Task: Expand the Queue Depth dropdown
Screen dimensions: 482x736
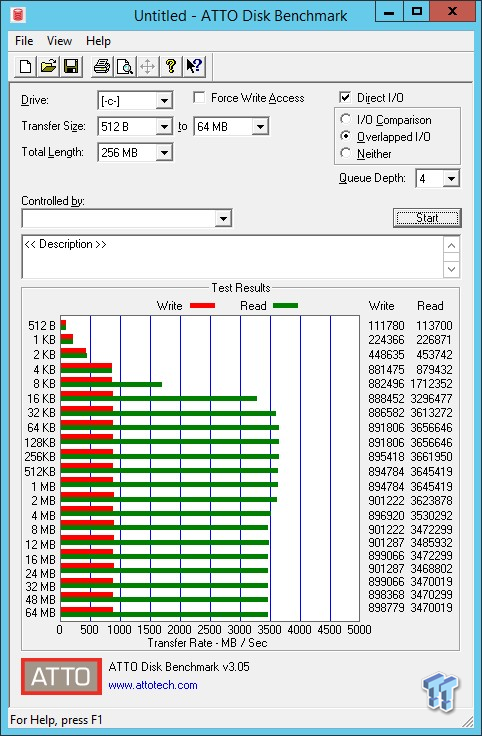Action: [451, 178]
